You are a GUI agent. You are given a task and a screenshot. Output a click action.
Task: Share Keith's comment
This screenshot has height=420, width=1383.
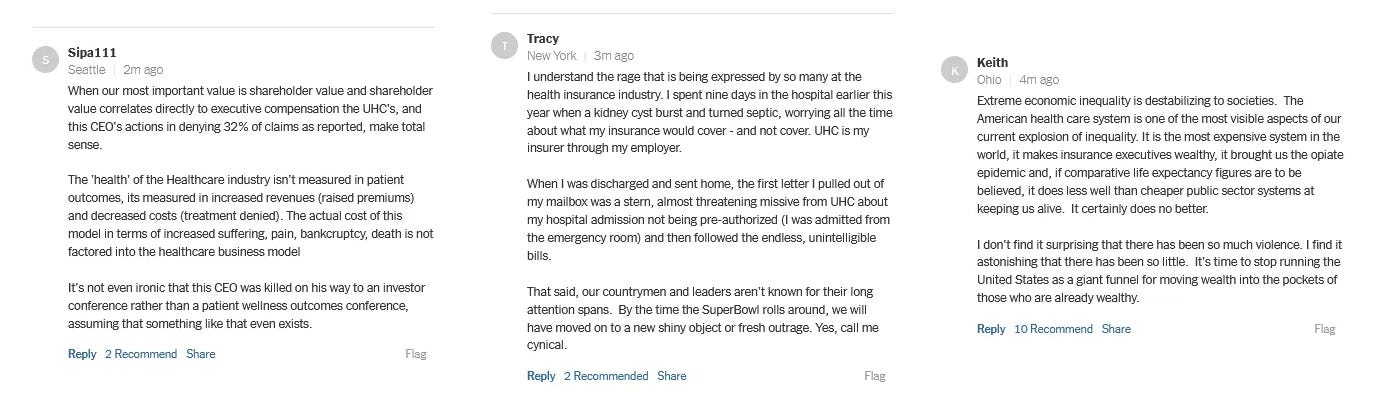coord(1116,329)
